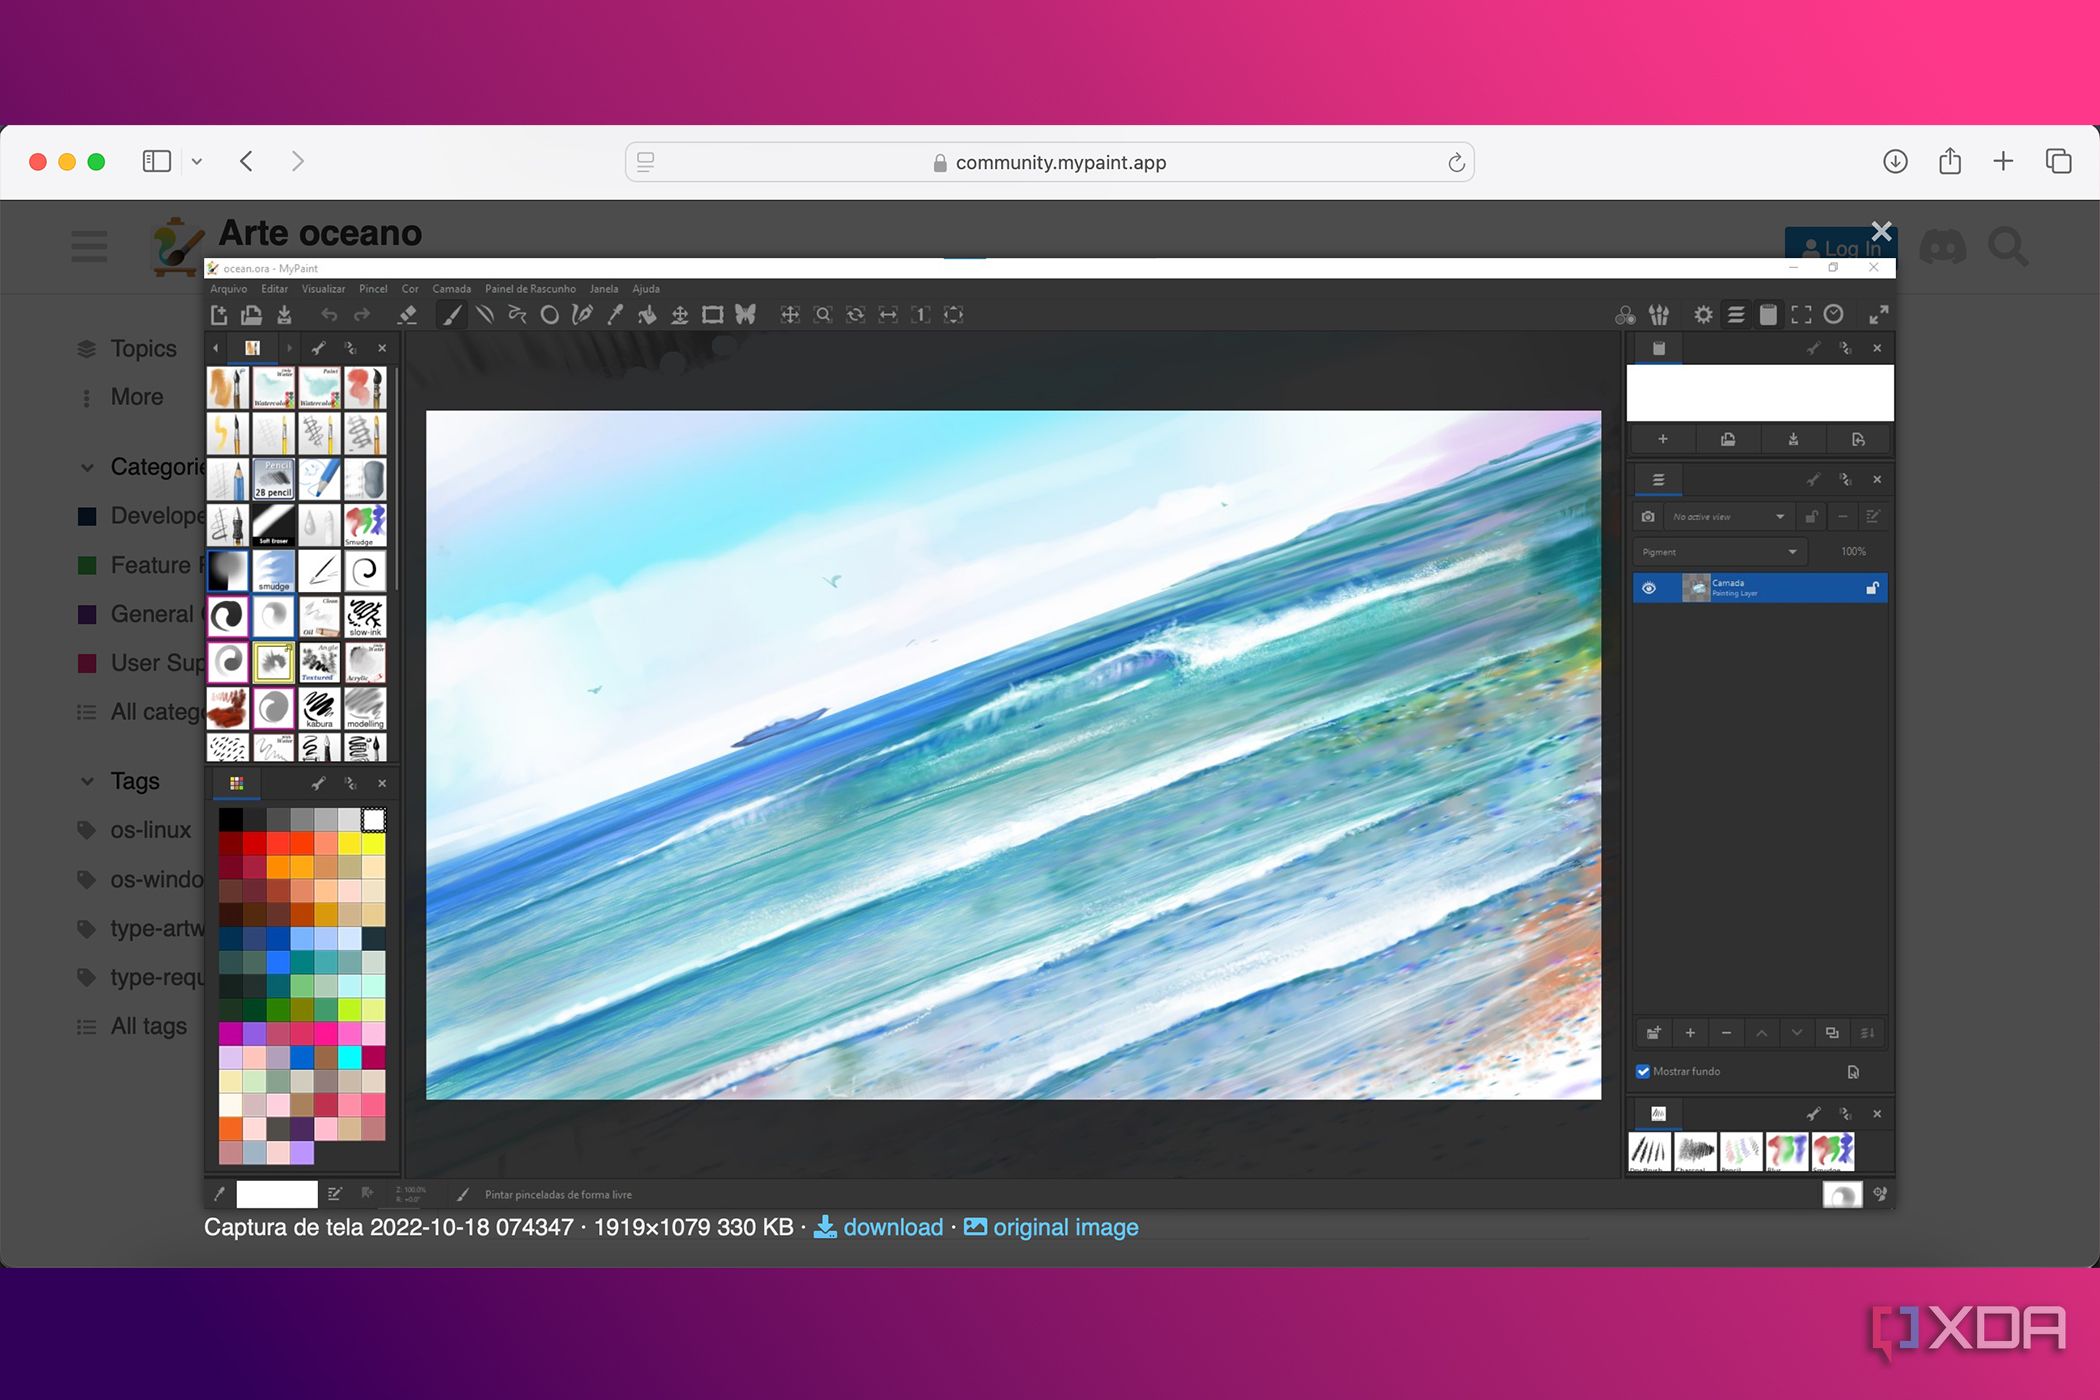The image size is (2100, 1400).
Task: Open the Pigment blend mode dropdown
Action: tap(1719, 552)
